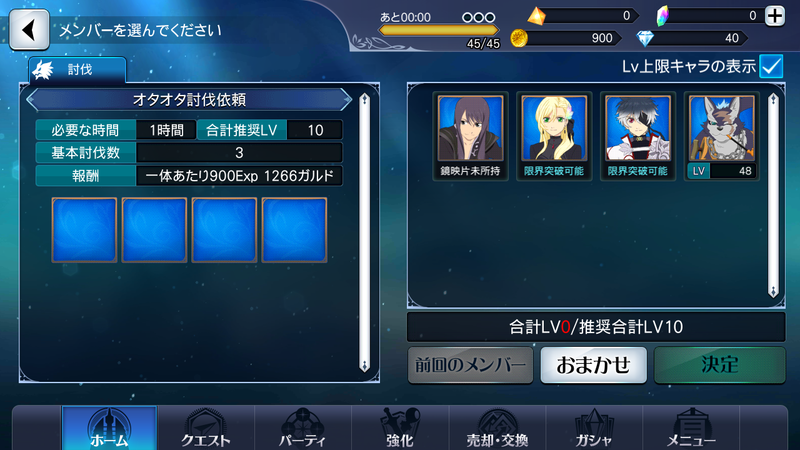Tap the plus icon to add crystals

(775, 16)
